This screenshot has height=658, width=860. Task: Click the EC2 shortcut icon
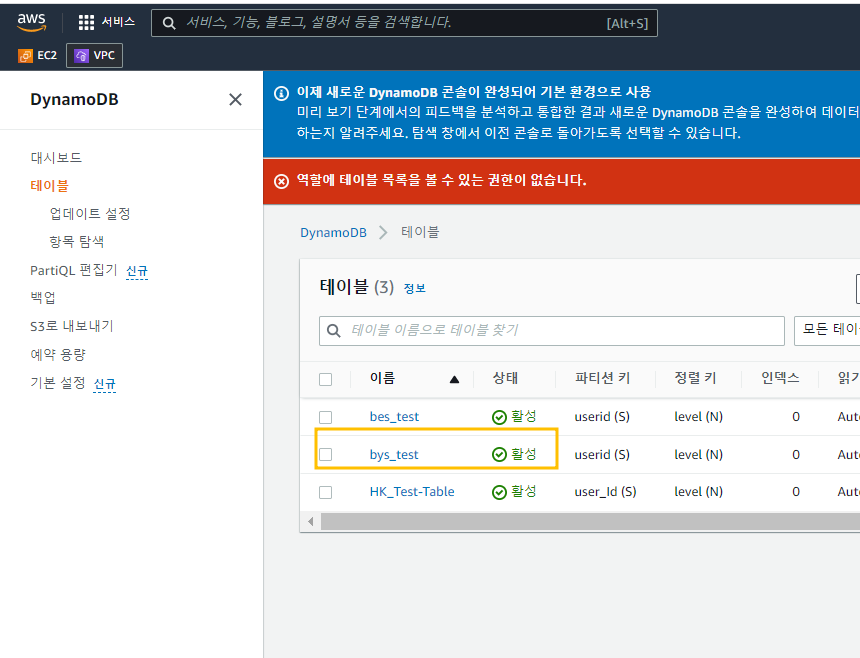coord(25,55)
